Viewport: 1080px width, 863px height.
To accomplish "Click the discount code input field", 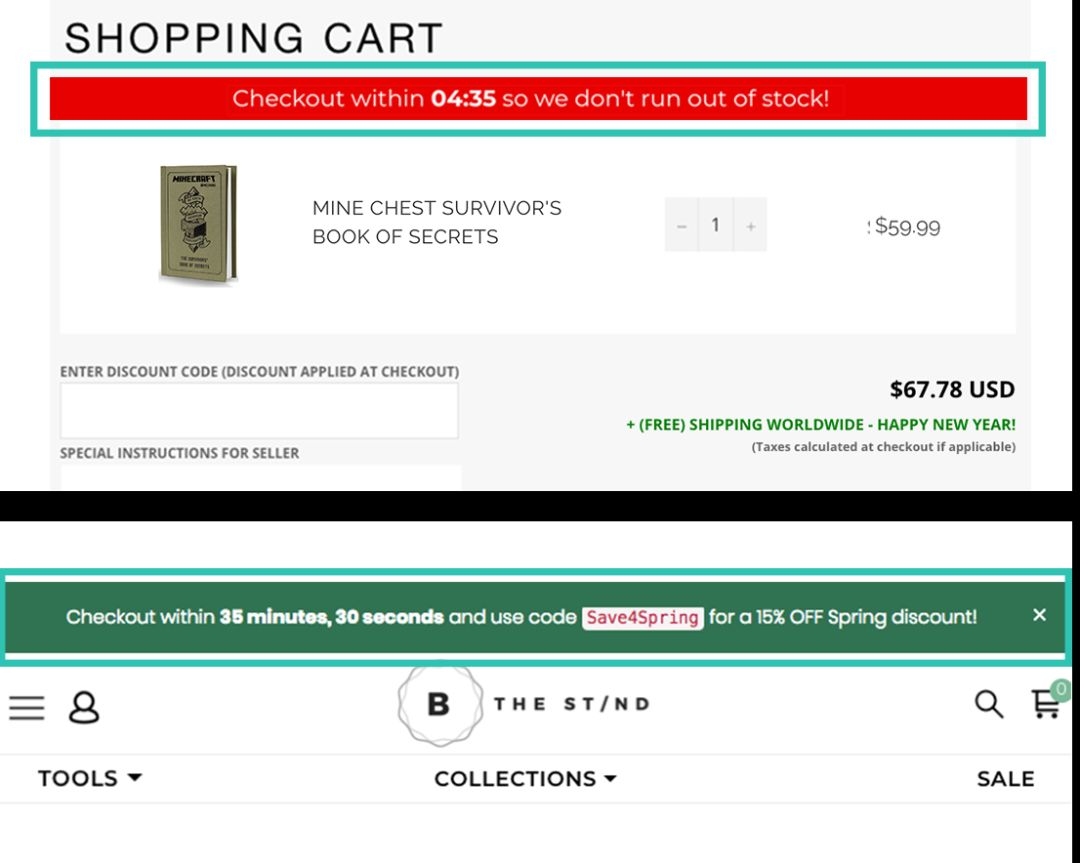I will pyautogui.click(x=259, y=410).
